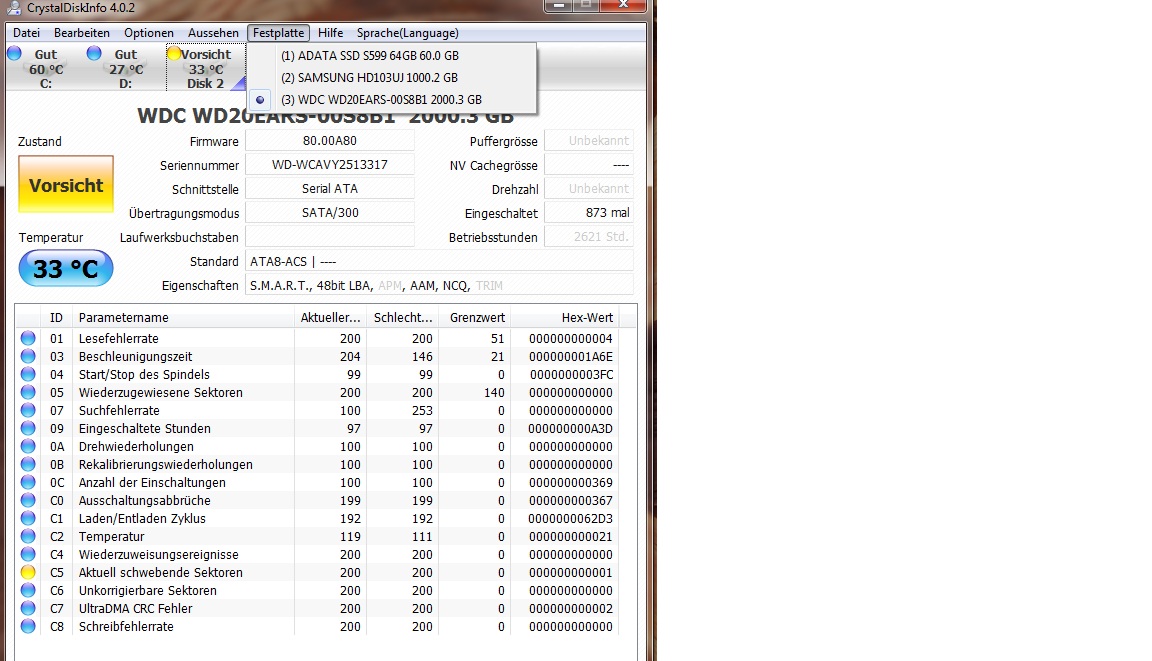Open the Aussehen menu
This screenshot has width=1152, height=661.
click(213, 33)
